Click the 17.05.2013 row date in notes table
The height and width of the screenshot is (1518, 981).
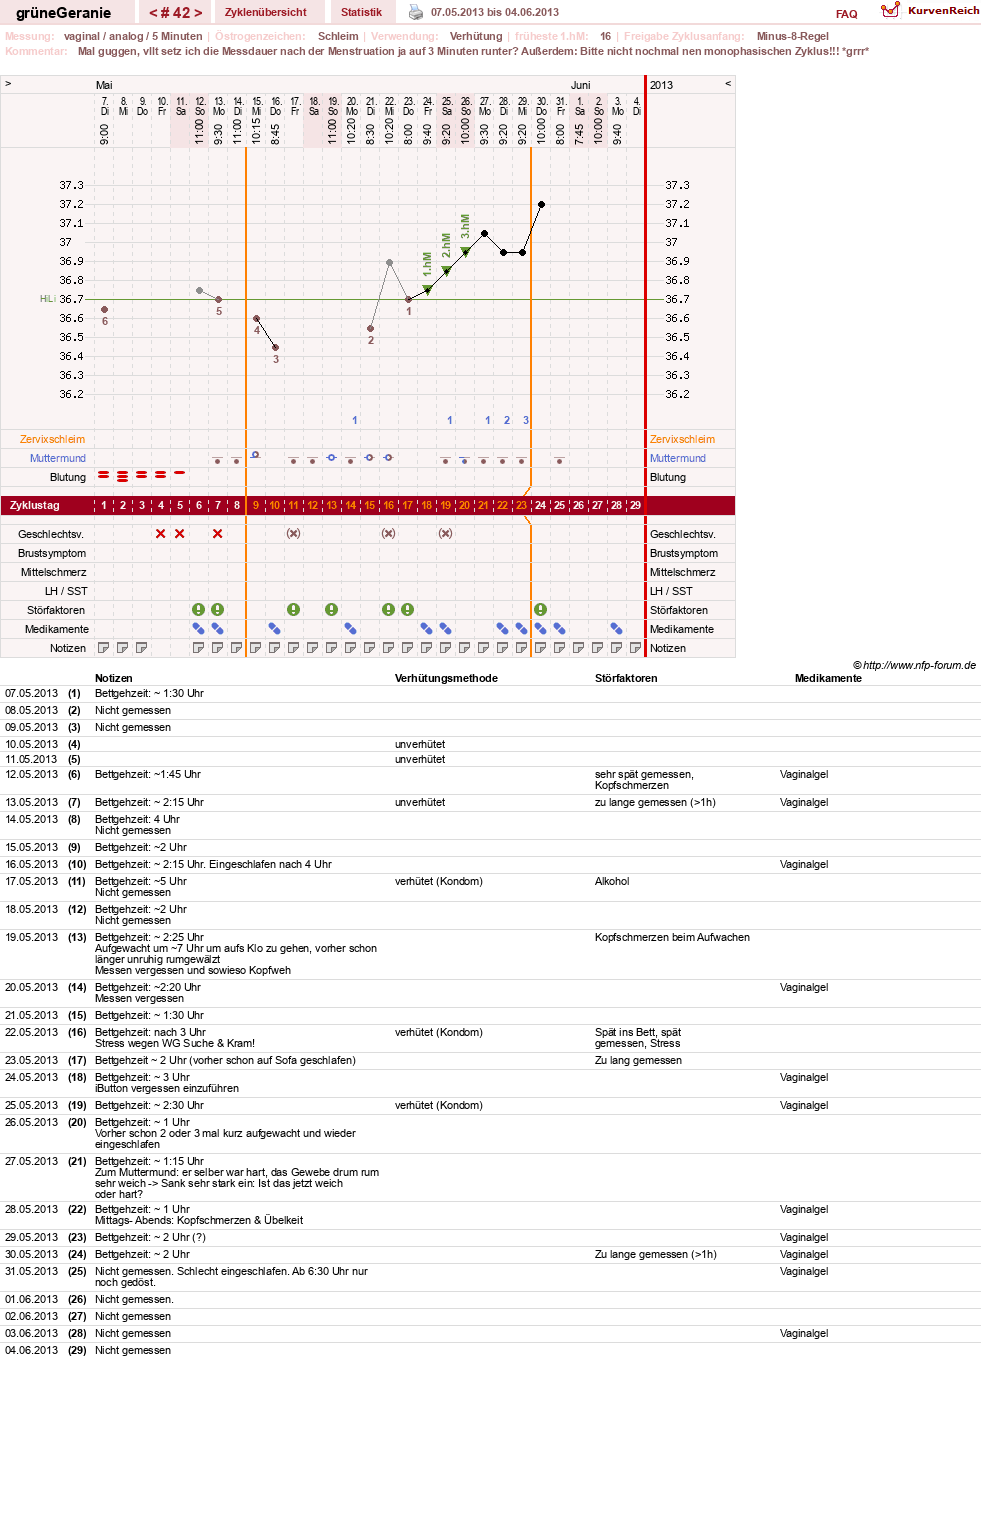[32, 881]
